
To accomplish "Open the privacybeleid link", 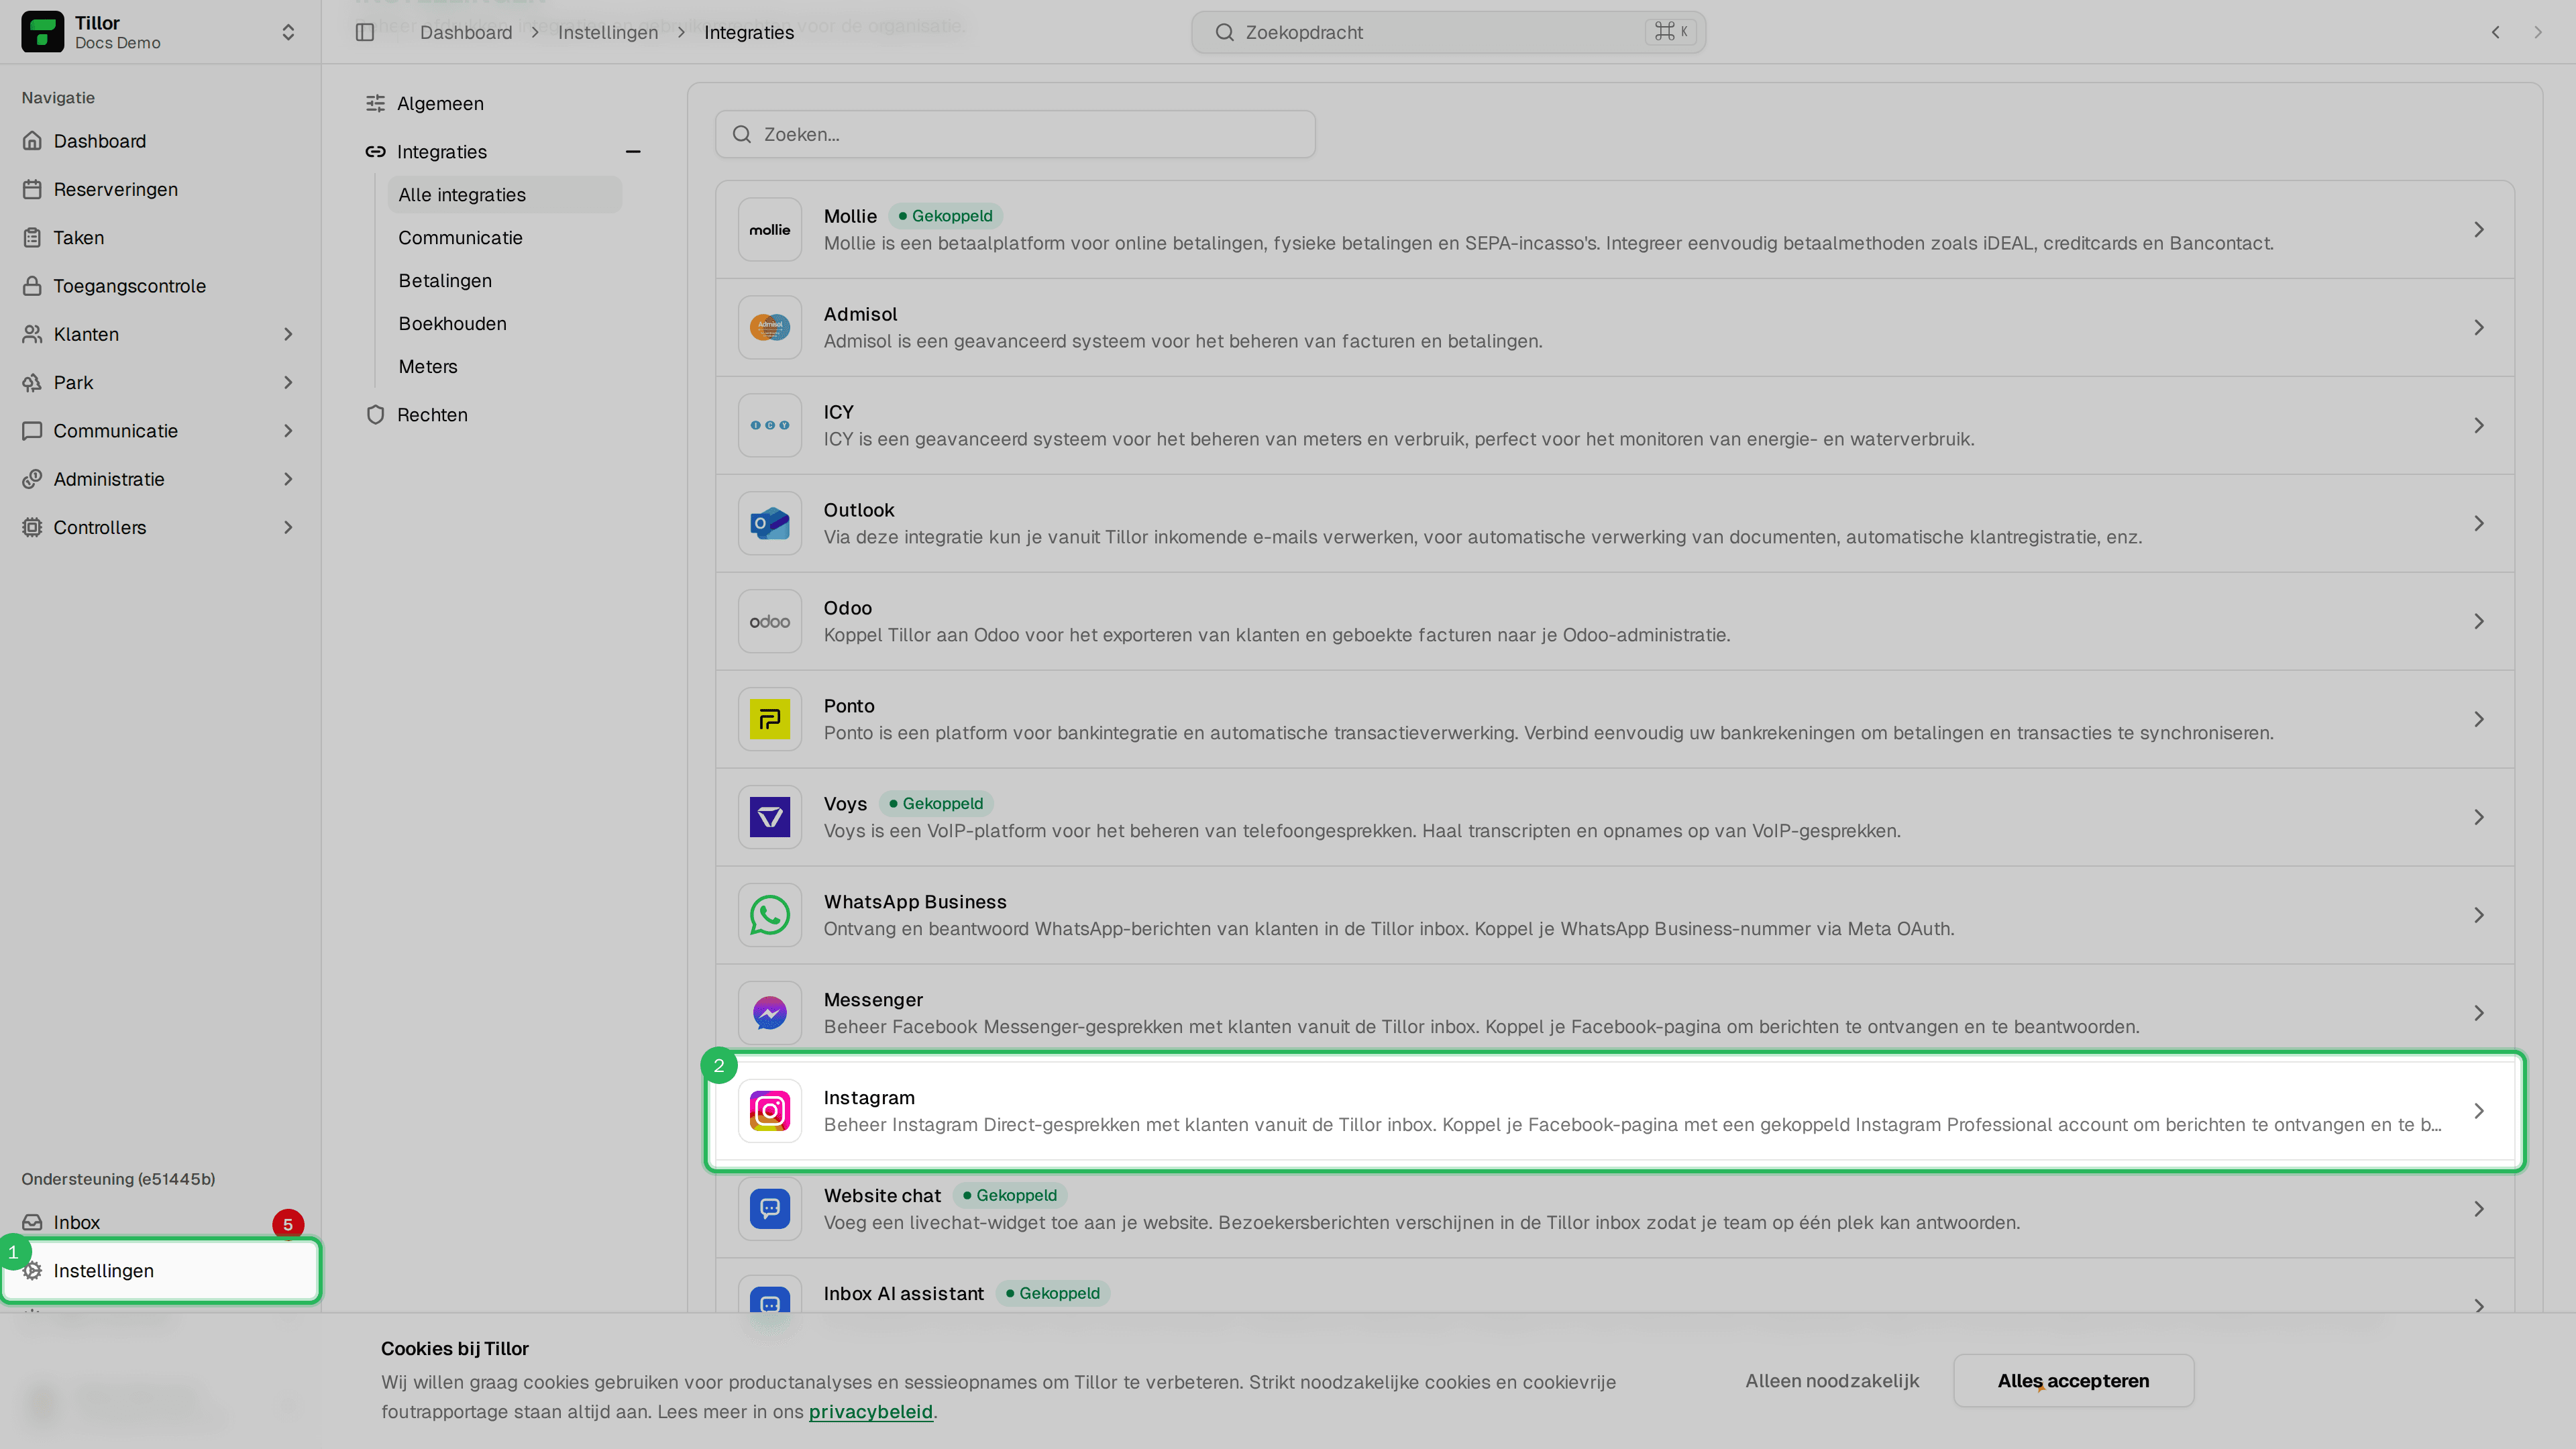I will click(870, 1412).
